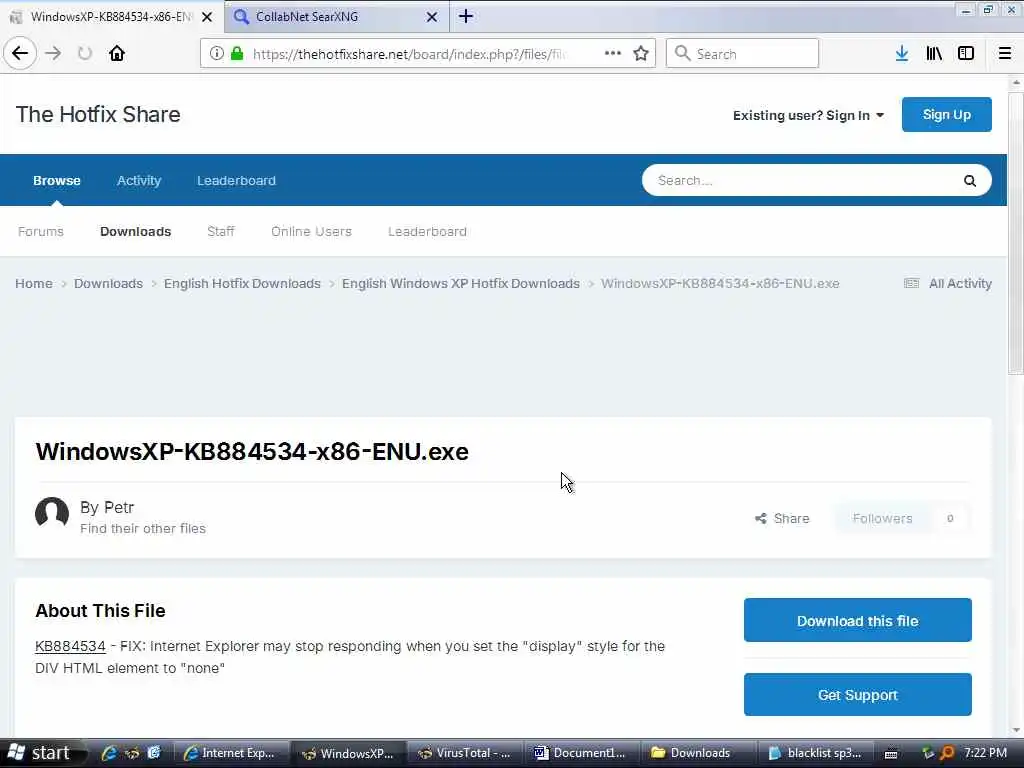This screenshot has height=768, width=1024.
Task: Open Leaderboard in the blue navigation bar
Action: point(236,181)
